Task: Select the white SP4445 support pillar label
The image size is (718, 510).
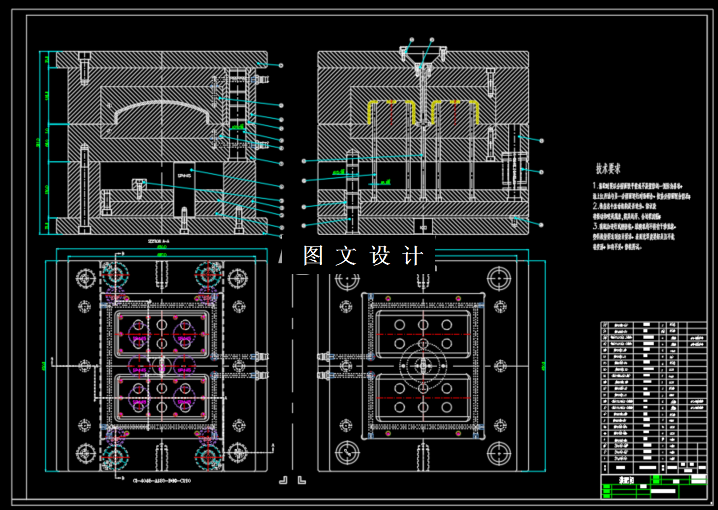Action: tap(184, 175)
